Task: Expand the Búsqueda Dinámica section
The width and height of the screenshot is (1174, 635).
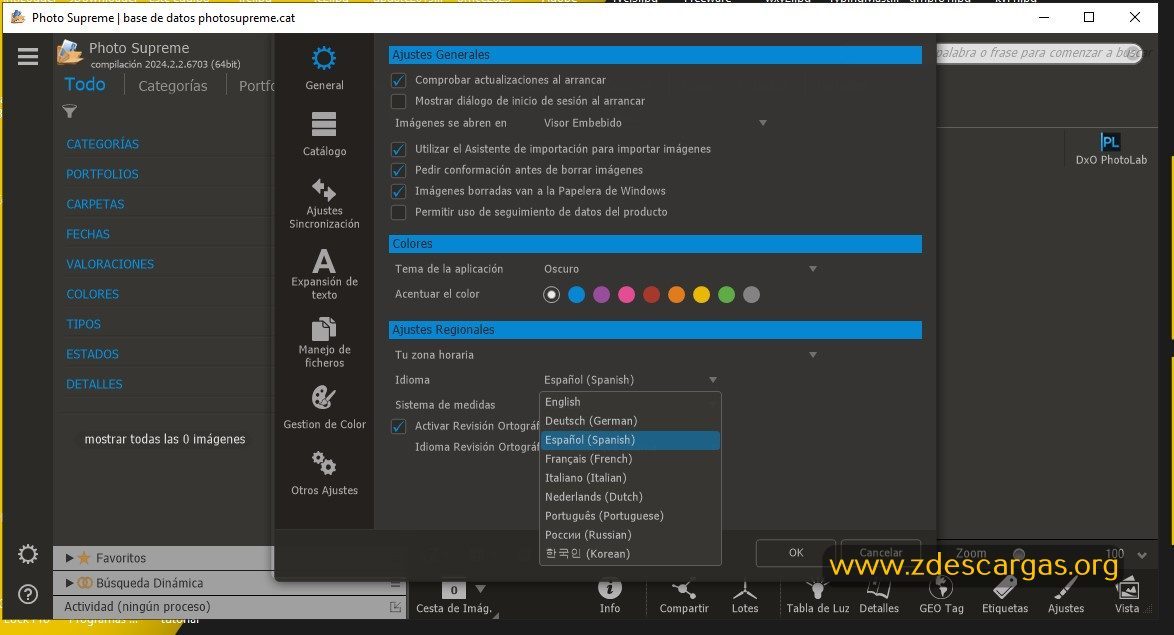Action: click(x=69, y=583)
